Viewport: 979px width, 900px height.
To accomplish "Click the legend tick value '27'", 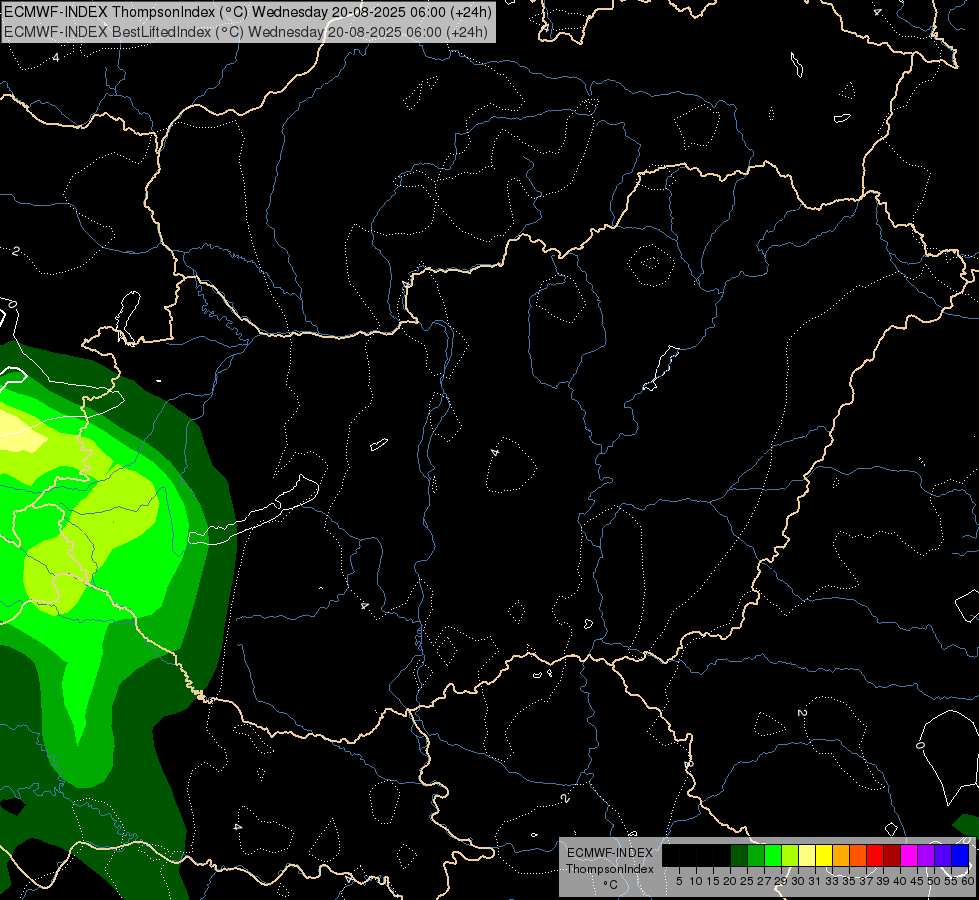I will (764, 881).
